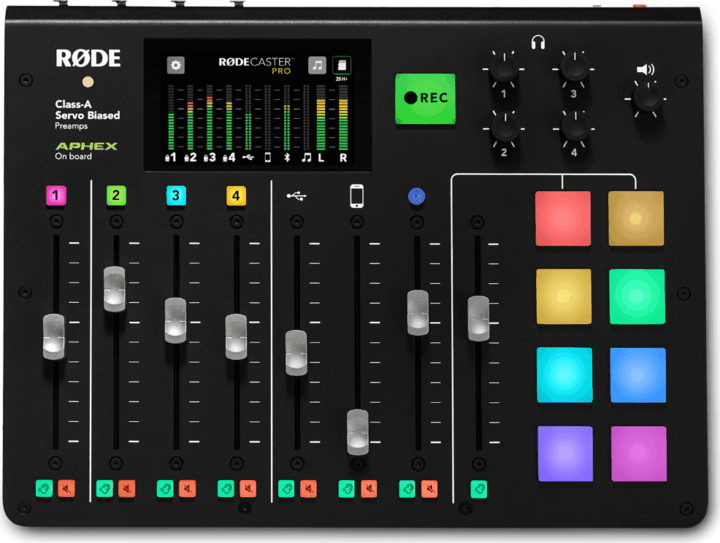
Task: Trigger the green sound pad
Action: click(637, 297)
